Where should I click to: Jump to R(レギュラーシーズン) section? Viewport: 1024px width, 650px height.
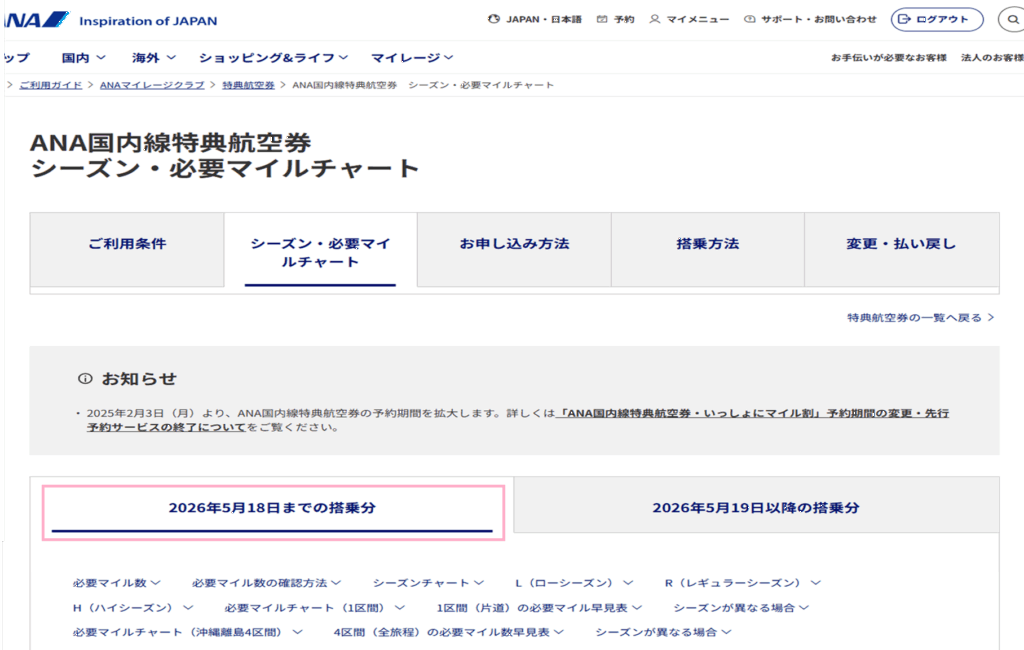(743, 583)
